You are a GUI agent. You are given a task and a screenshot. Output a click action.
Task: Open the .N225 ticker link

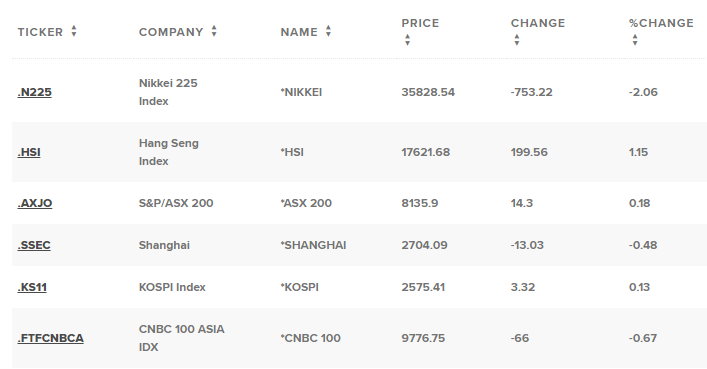click(35, 92)
